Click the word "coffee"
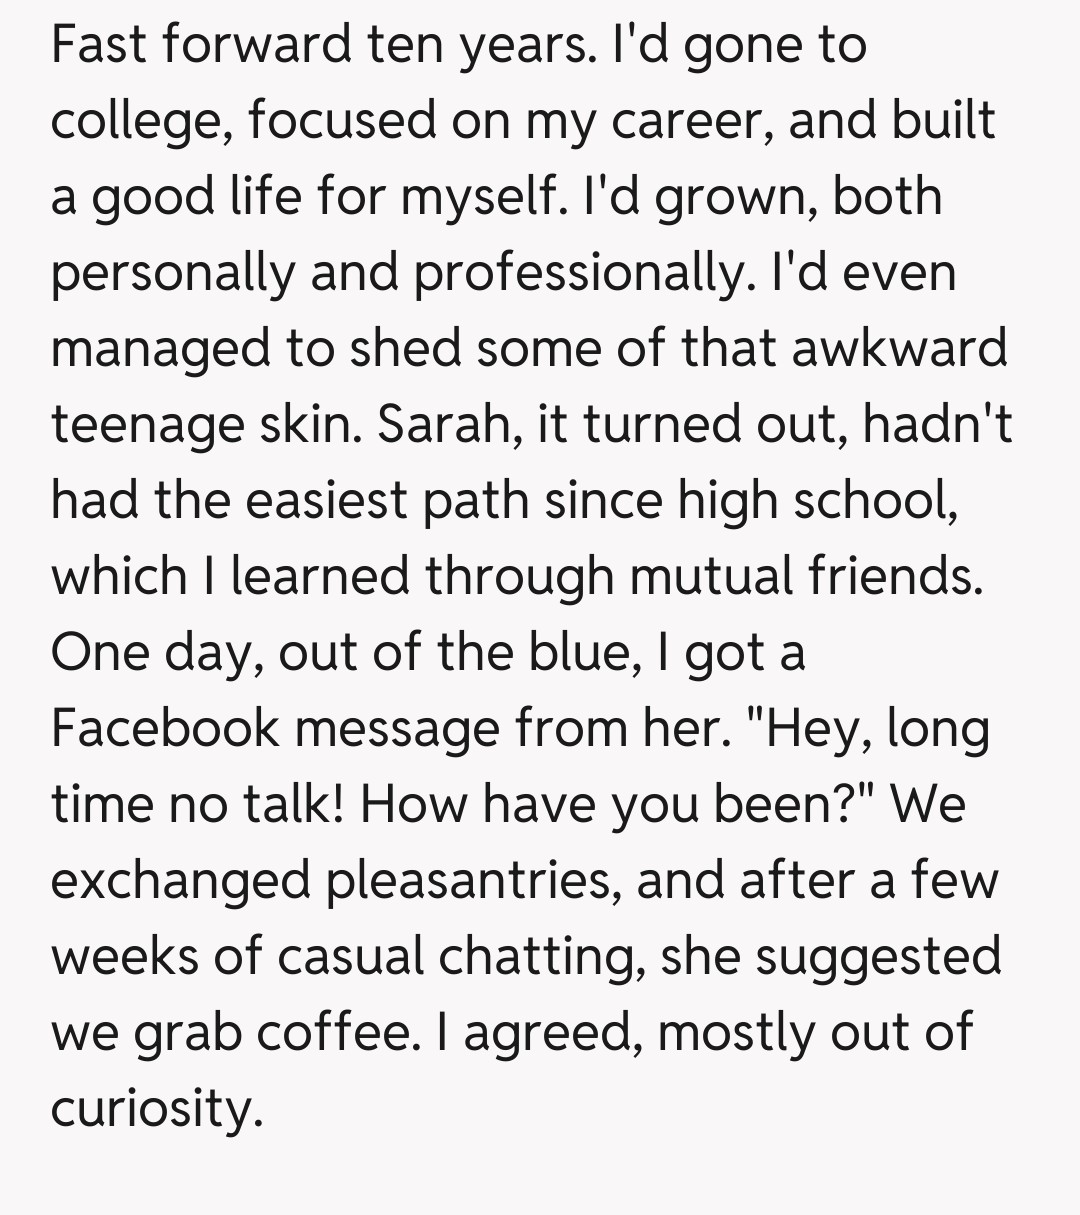 [333, 1033]
